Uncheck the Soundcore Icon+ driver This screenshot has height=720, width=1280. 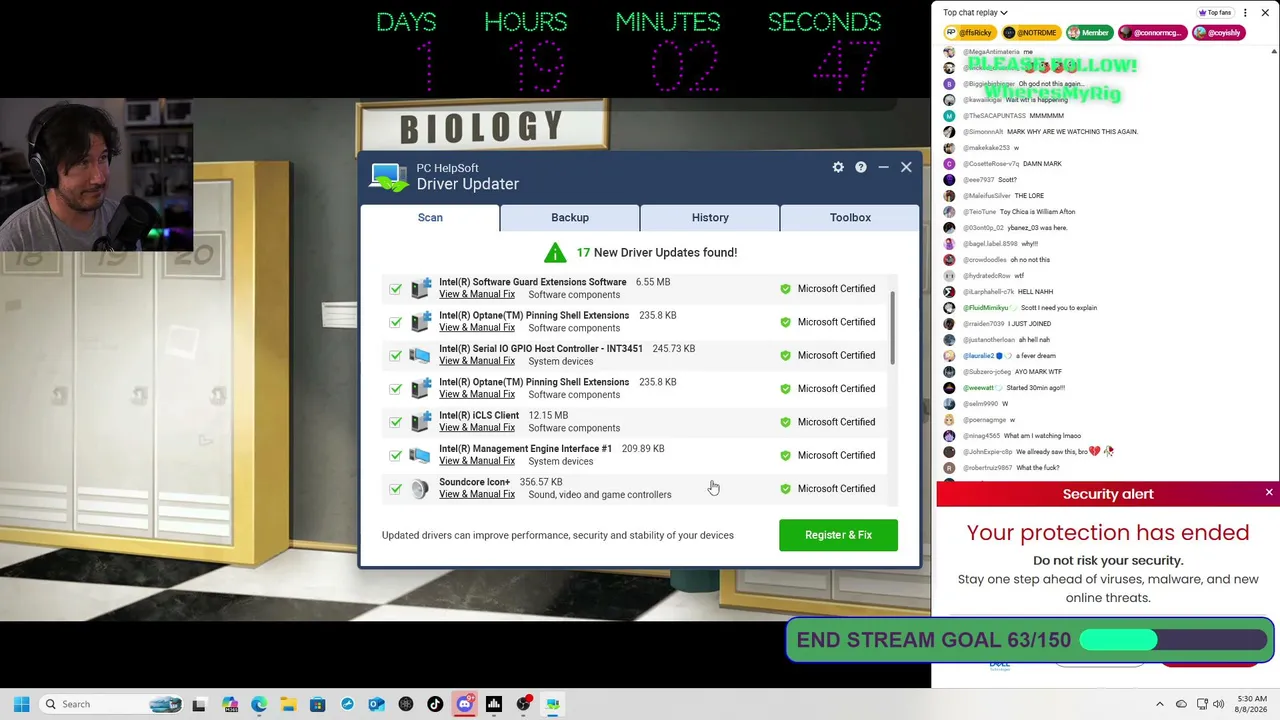(396, 489)
